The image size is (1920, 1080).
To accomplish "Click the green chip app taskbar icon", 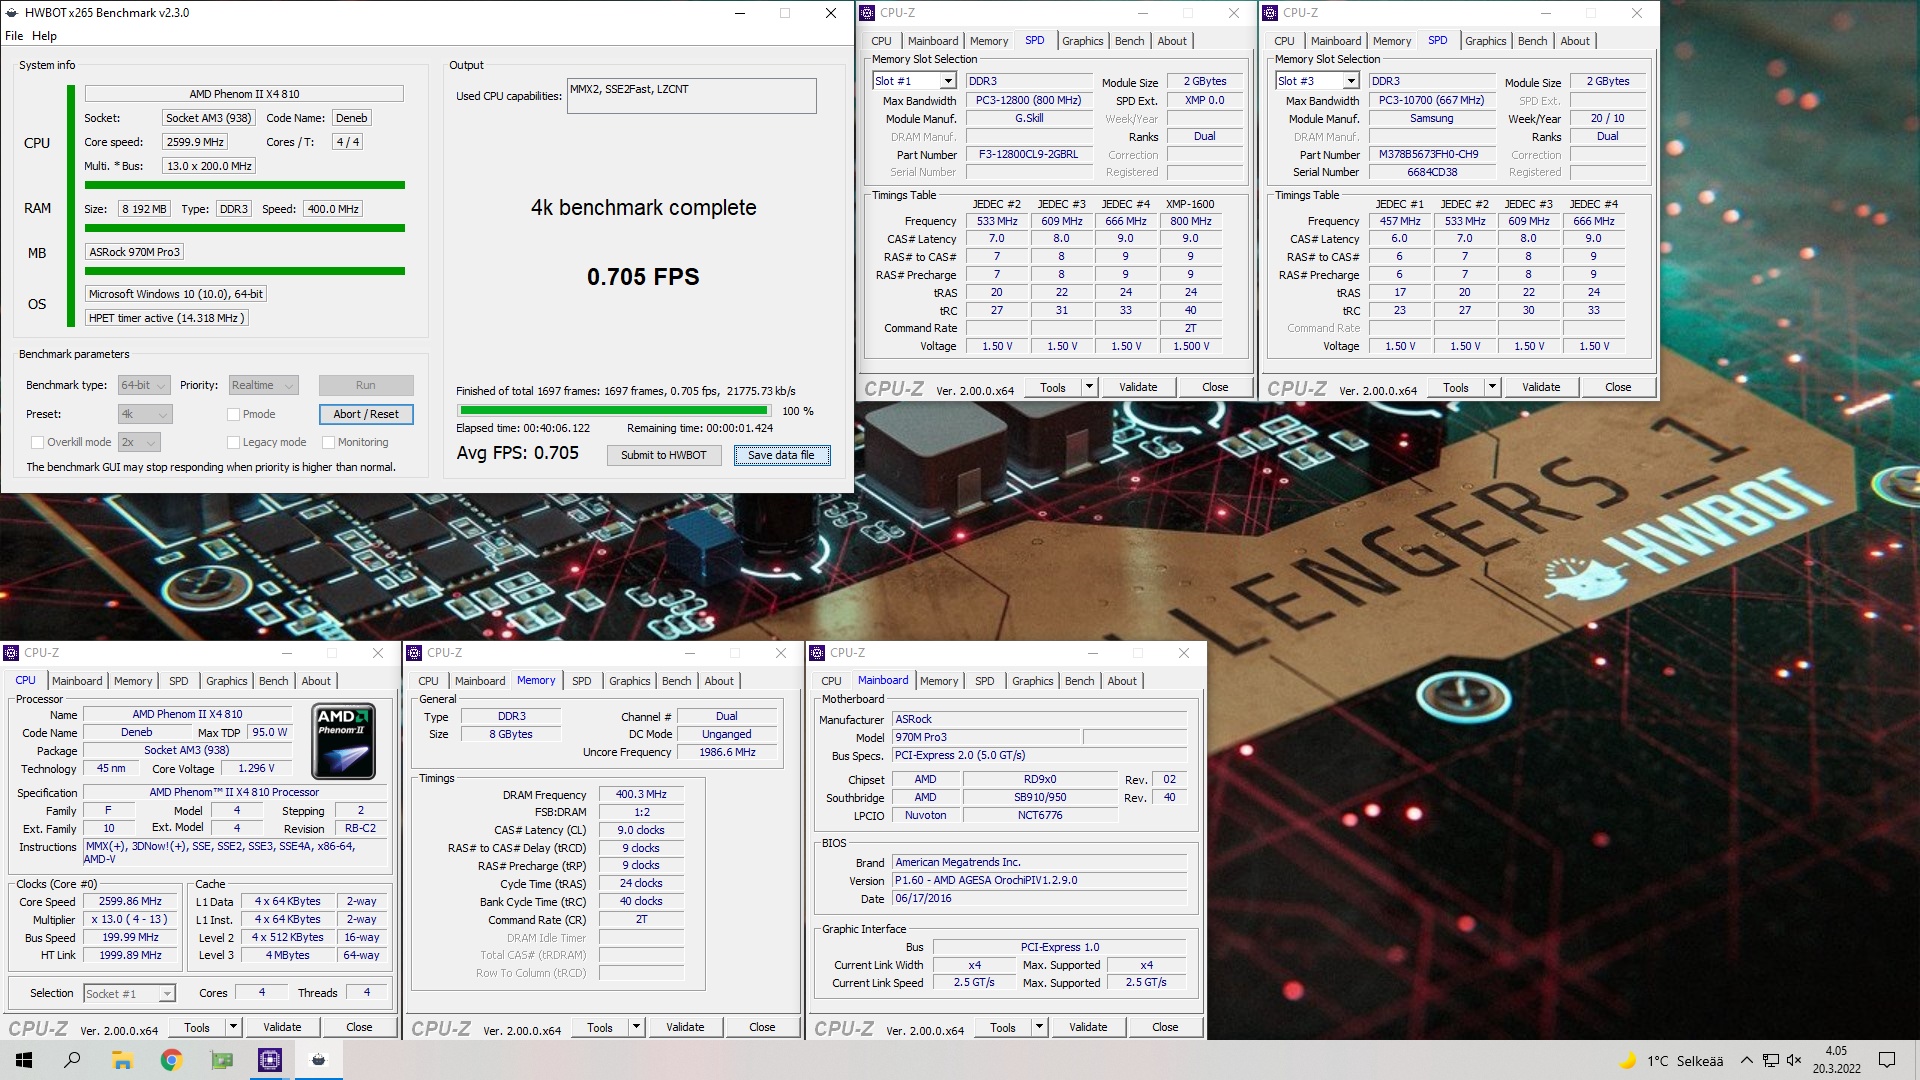I will [x=221, y=1060].
